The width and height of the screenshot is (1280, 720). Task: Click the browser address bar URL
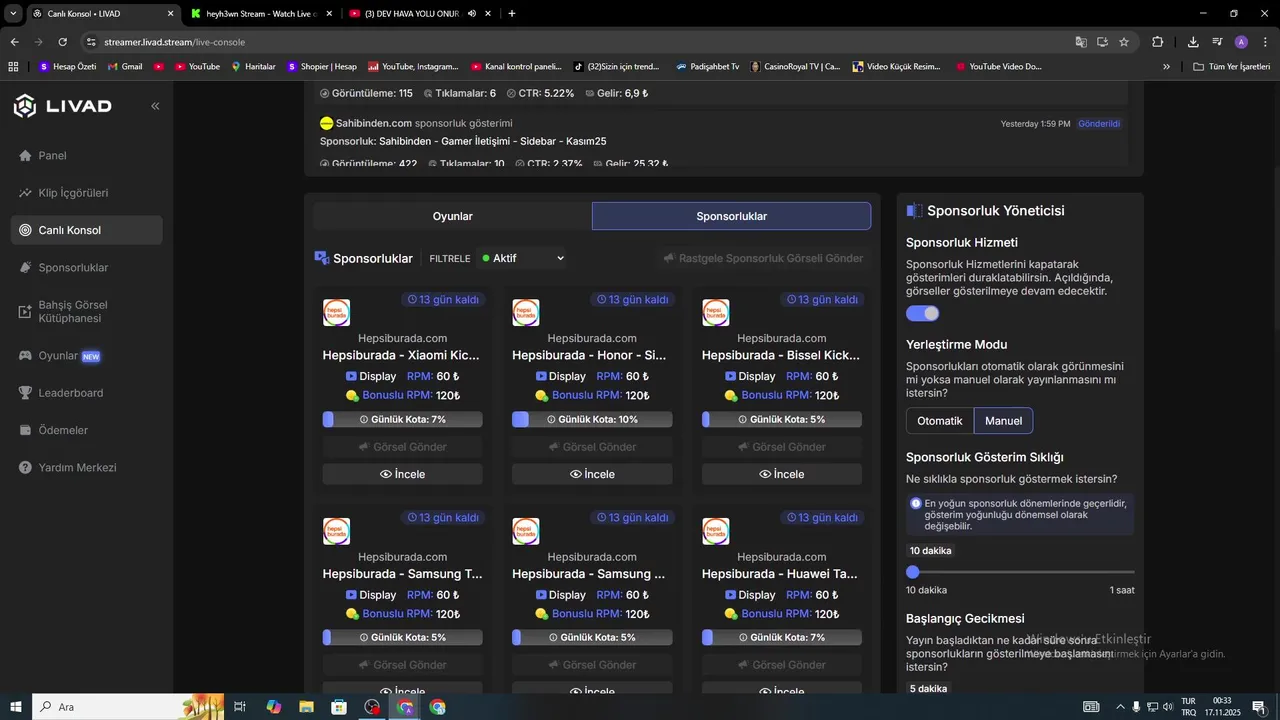point(174,42)
